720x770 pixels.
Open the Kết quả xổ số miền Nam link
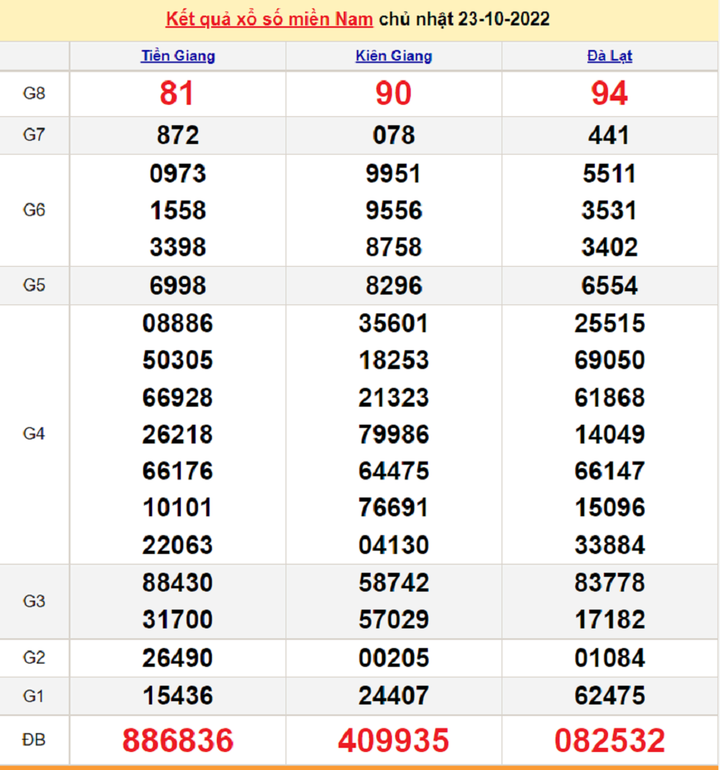(x=269, y=20)
